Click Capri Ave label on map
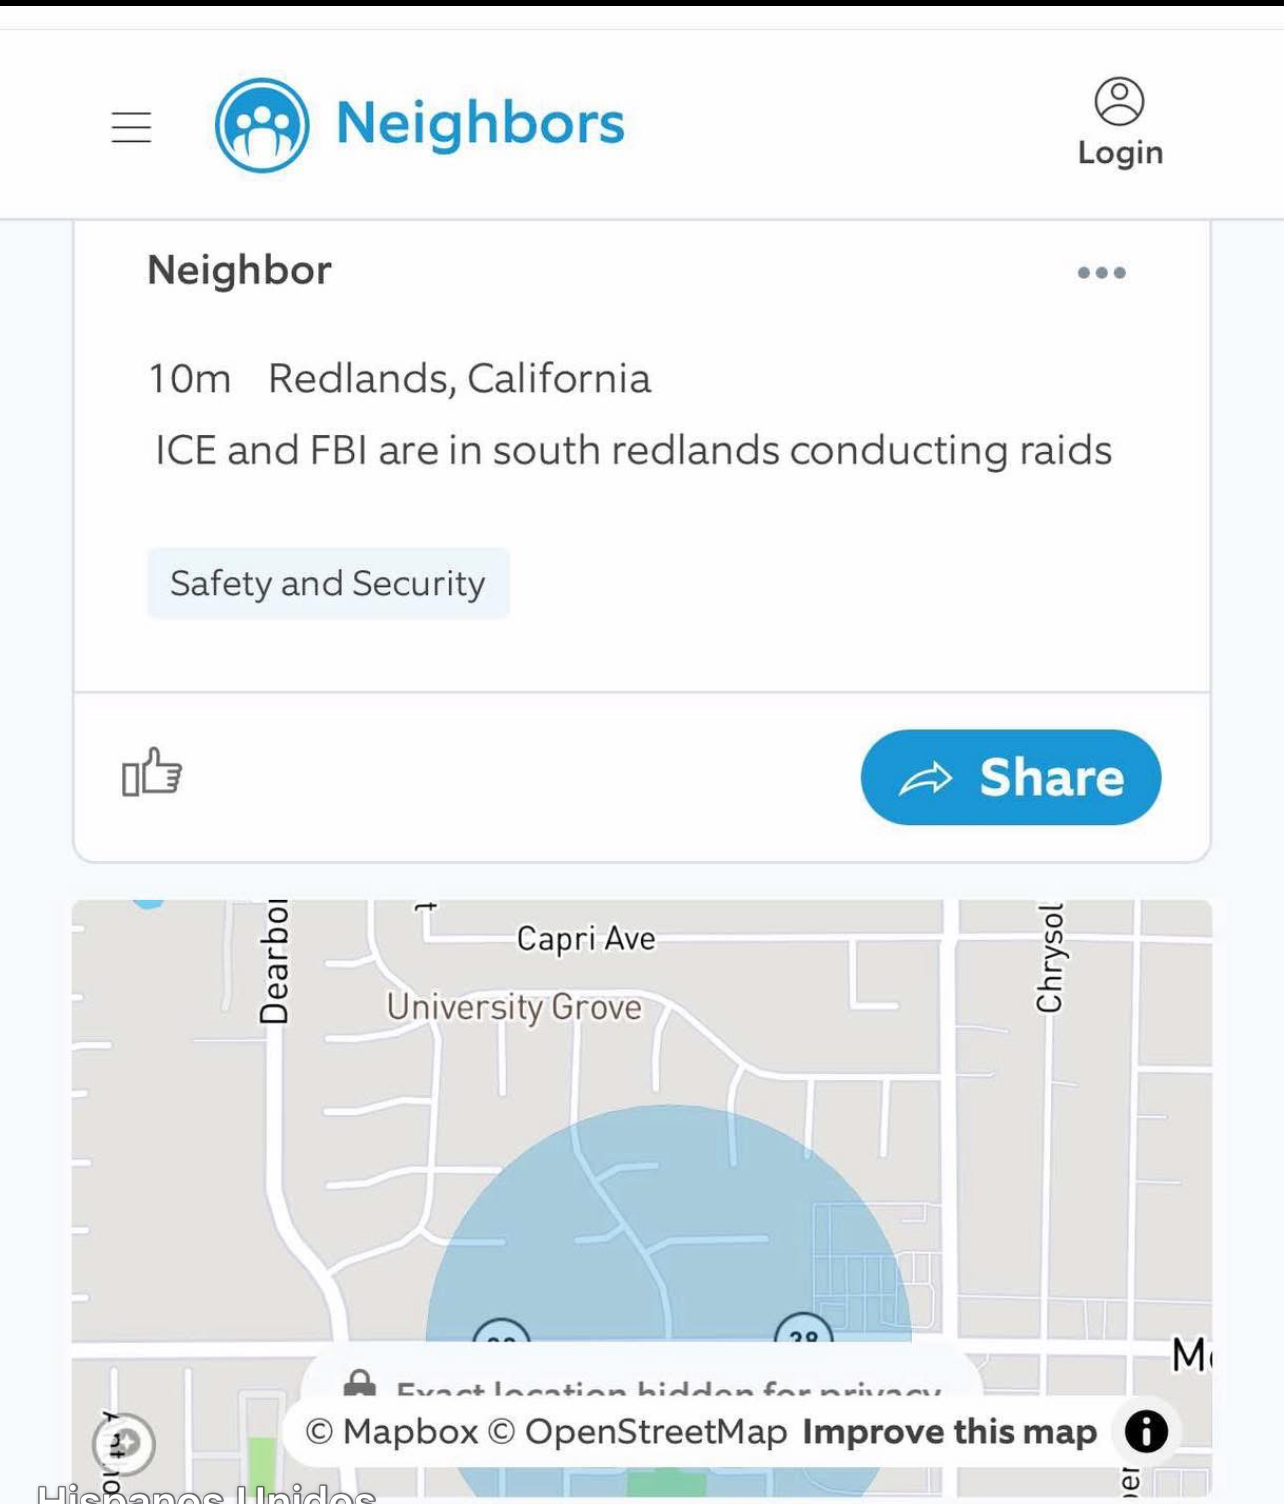Viewport: 1284px width, 1504px height. 586,938
